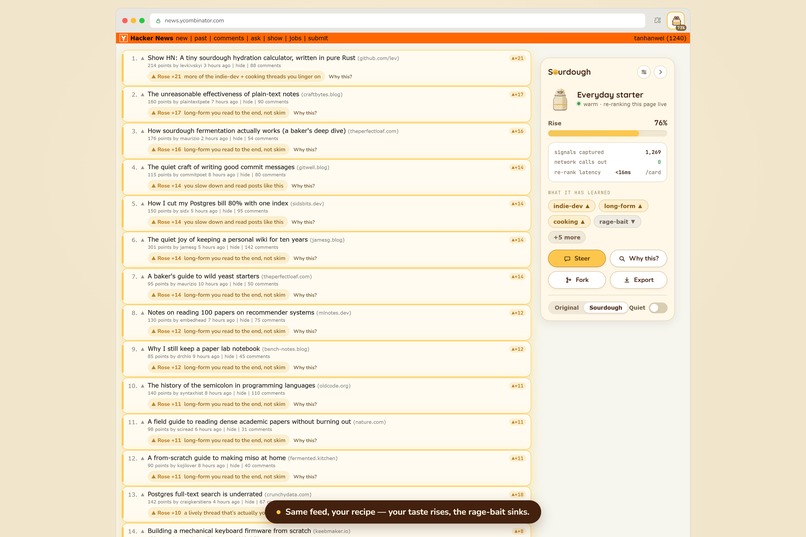Click +11 badge on semicolon history story

tap(517, 386)
